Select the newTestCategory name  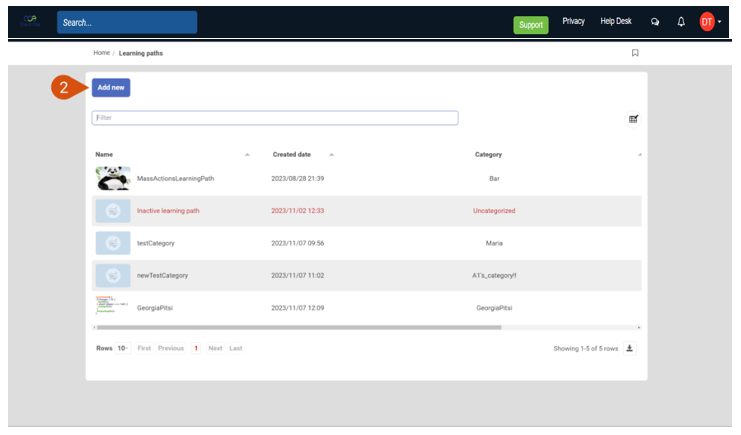(162, 276)
